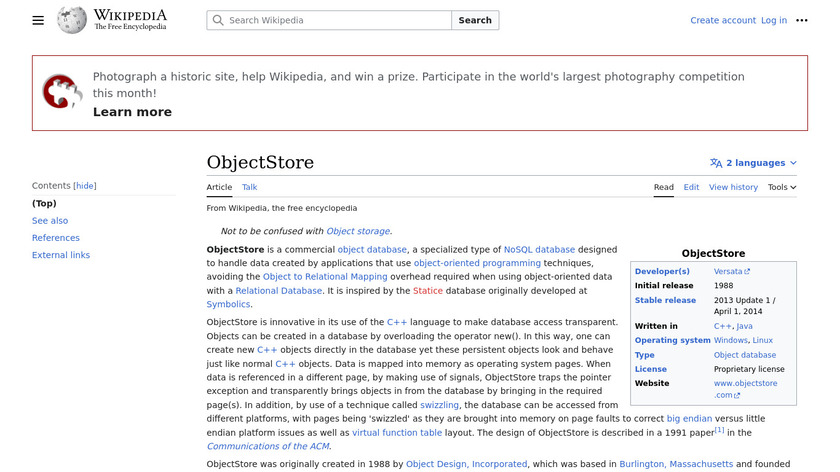Click the Wikipedia globe logo
Viewport: 840px width, 472px height.
click(x=72, y=20)
